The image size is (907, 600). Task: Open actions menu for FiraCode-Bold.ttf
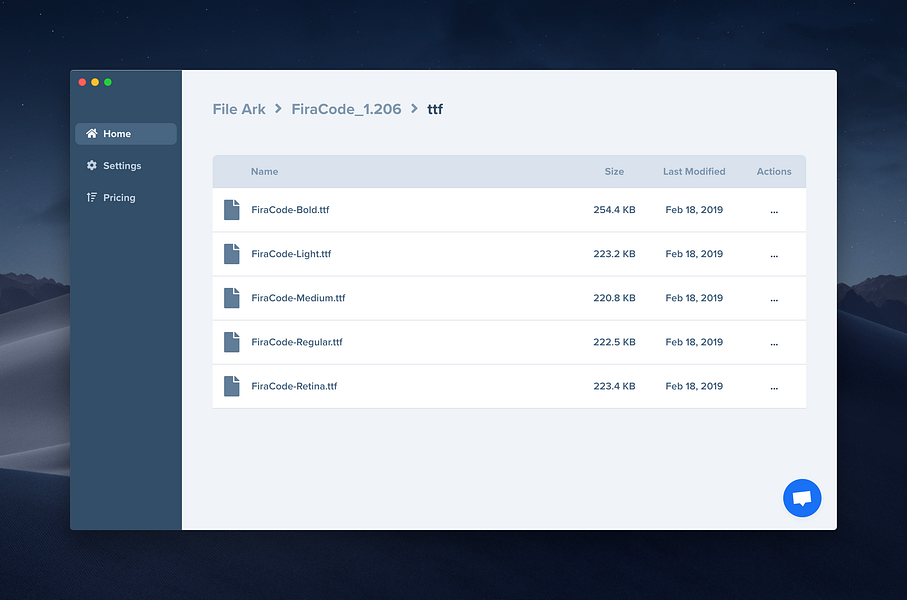point(774,210)
